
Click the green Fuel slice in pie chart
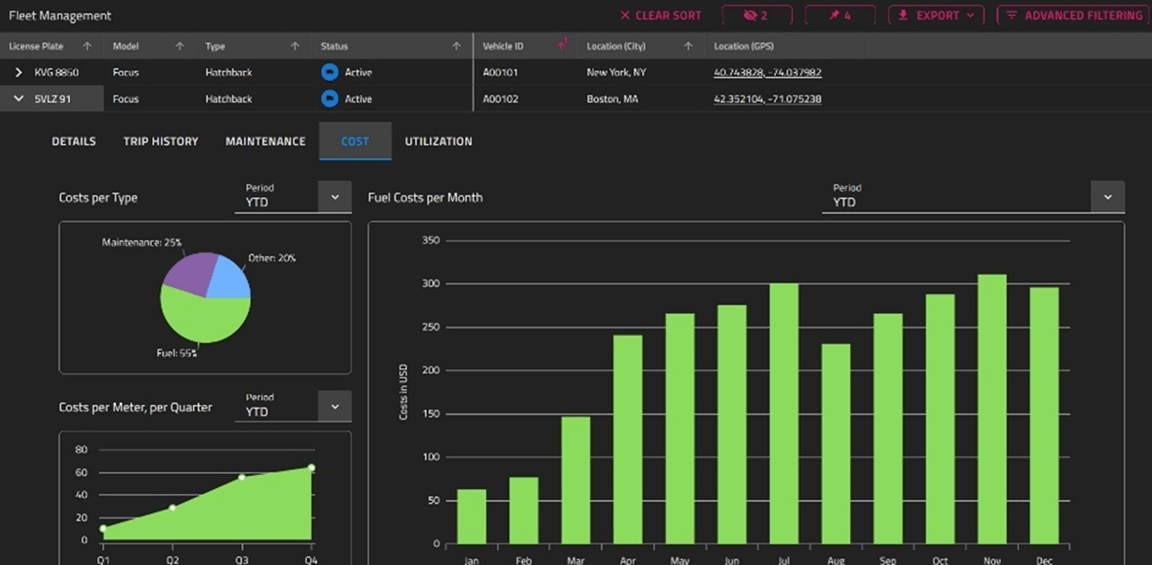(x=205, y=320)
